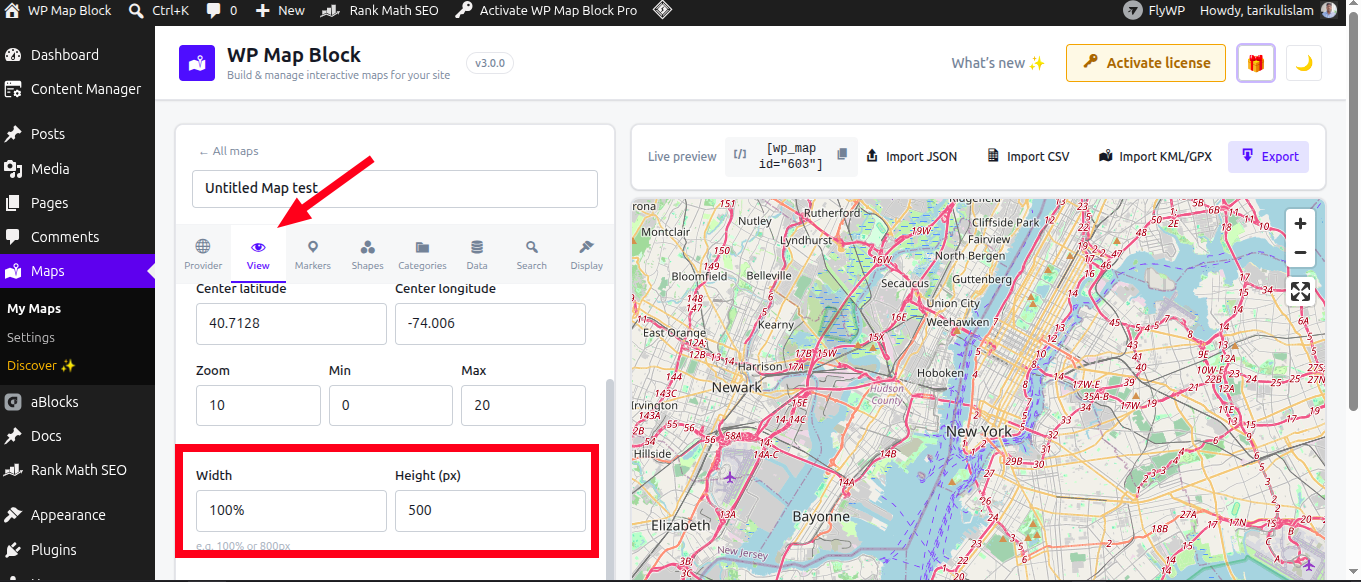Open Ctrl+K search in admin bar
Image resolution: width=1361 pixels, height=582 pixels.
coord(159,11)
